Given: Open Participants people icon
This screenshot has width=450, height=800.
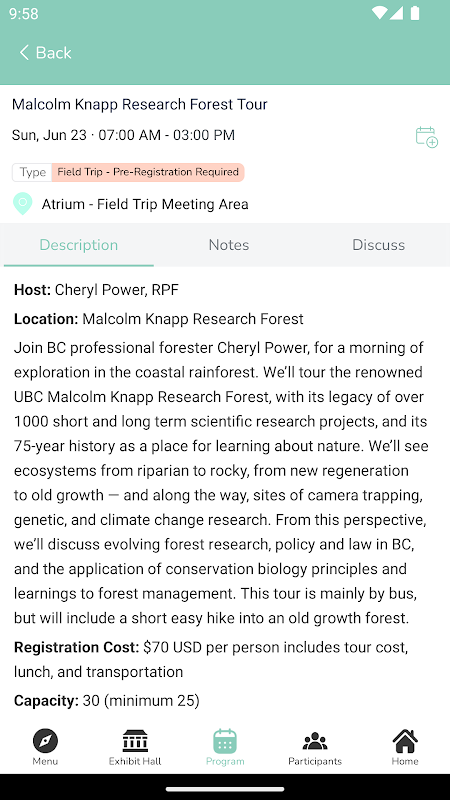Looking at the screenshot, I should click(315, 741).
